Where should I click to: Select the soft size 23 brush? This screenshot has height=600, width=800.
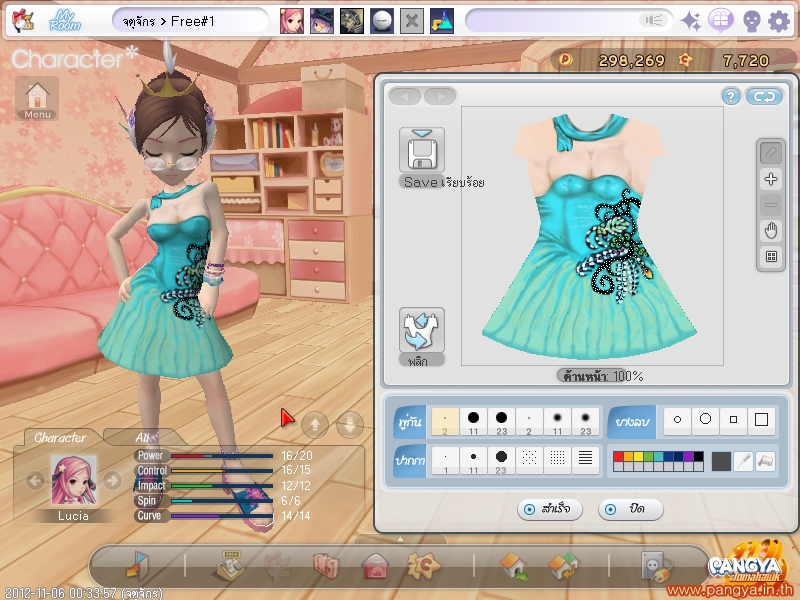(585, 422)
